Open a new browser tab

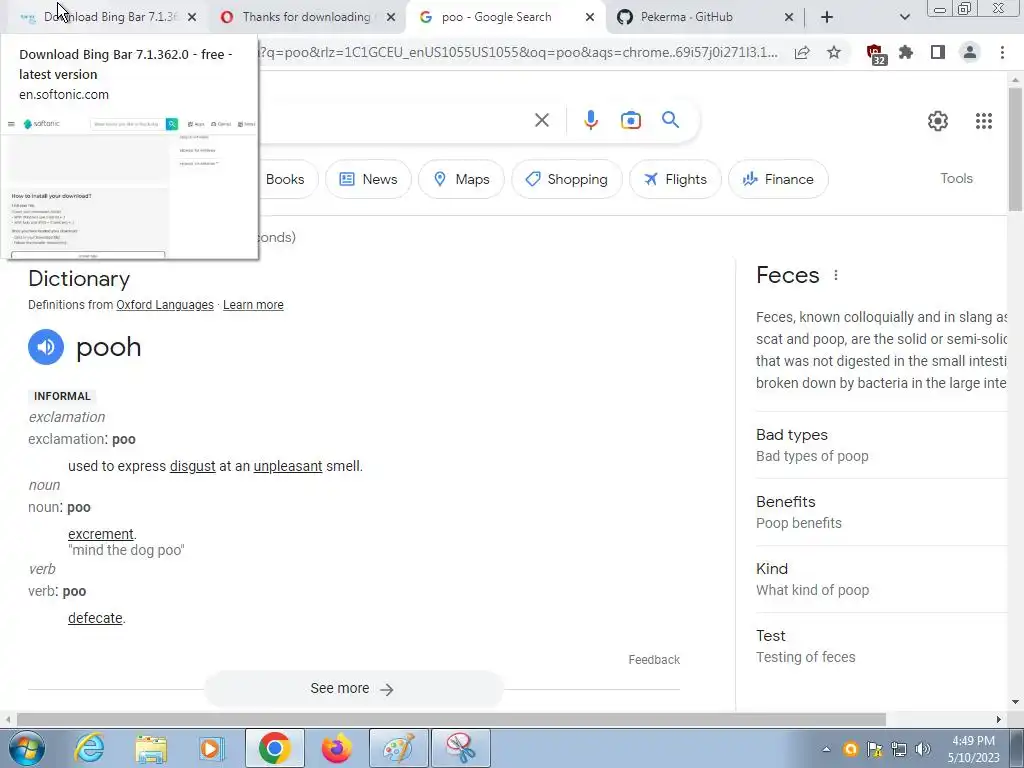coord(827,17)
